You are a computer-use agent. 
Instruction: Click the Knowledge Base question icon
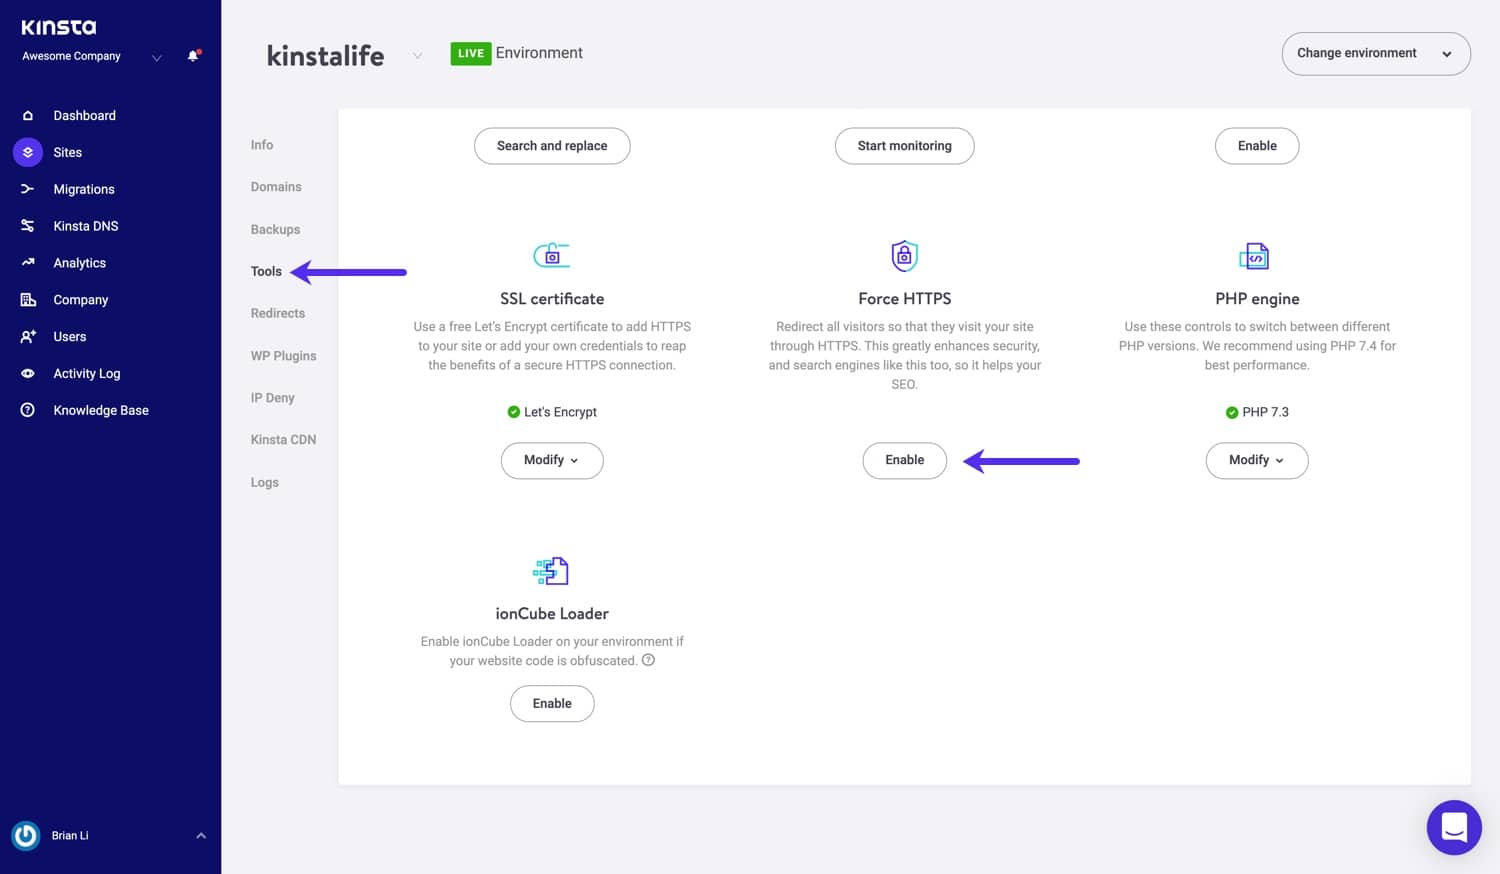(x=28, y=410)
